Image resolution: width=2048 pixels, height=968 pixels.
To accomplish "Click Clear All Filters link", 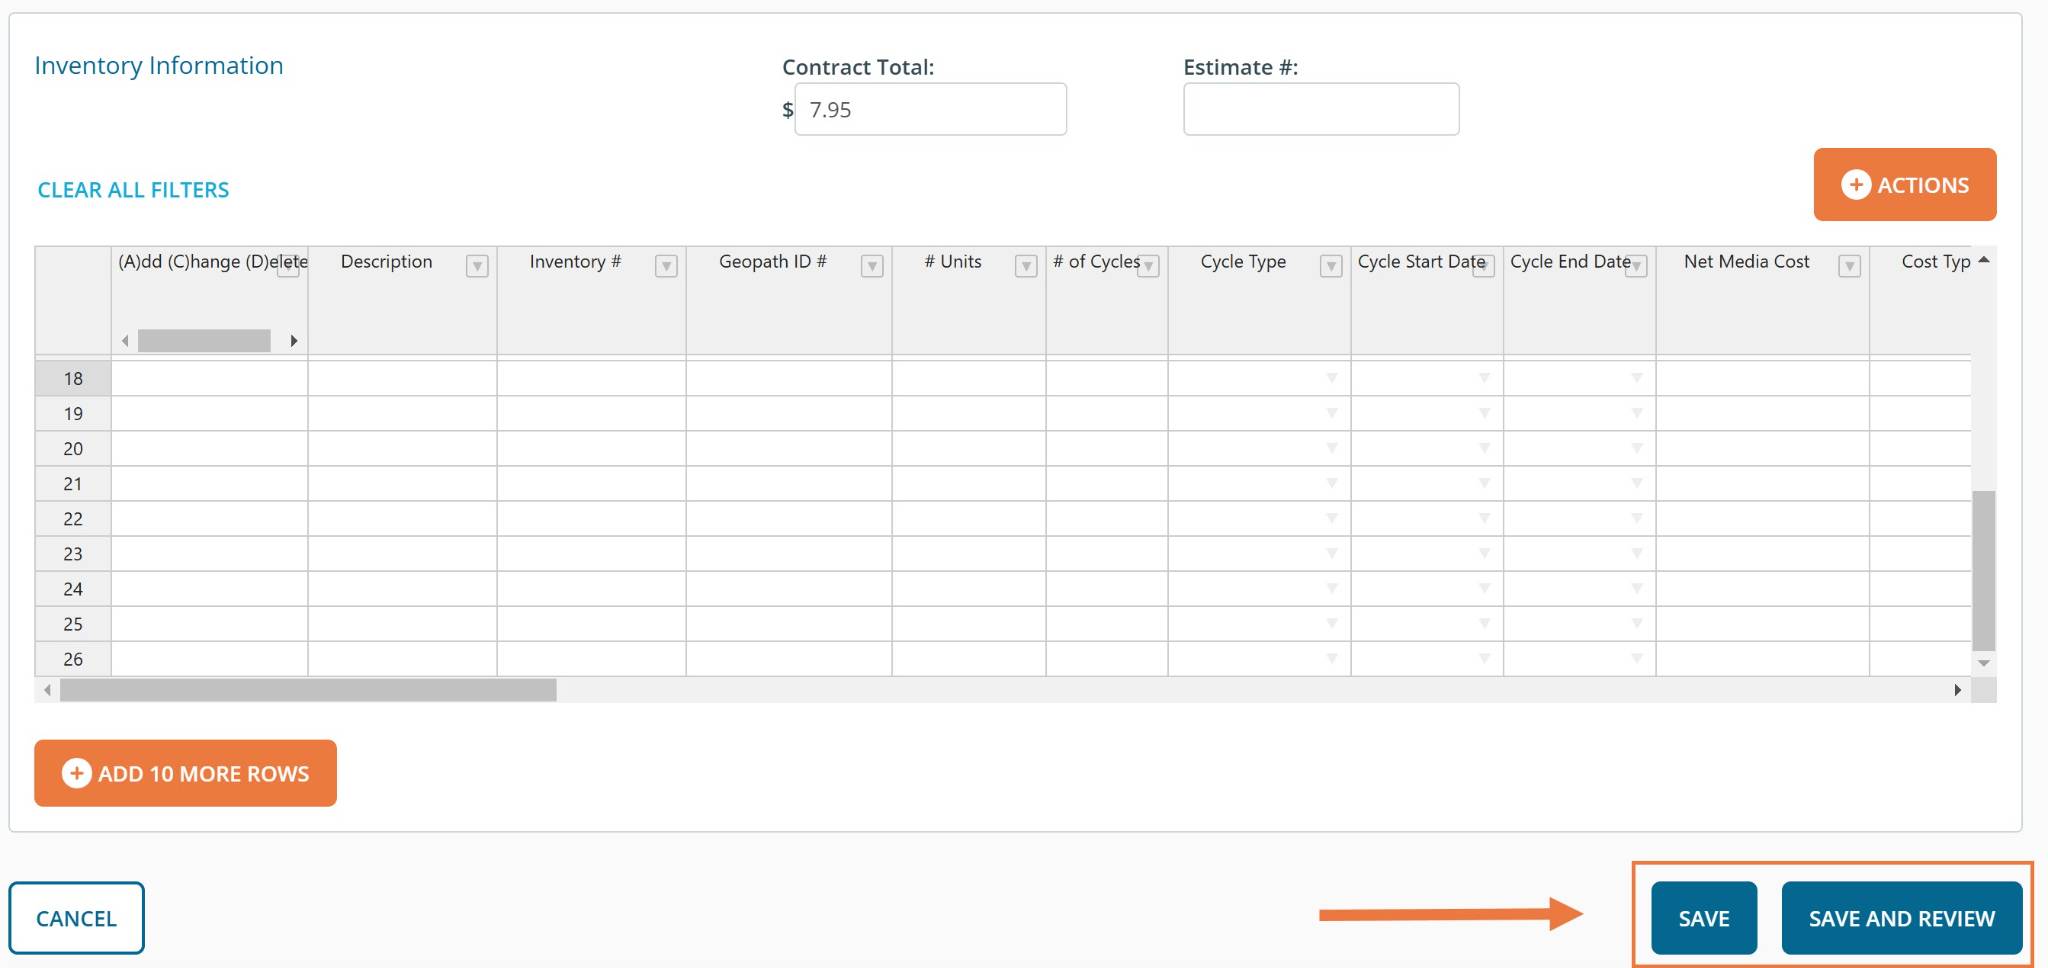I will click(133, 190).
